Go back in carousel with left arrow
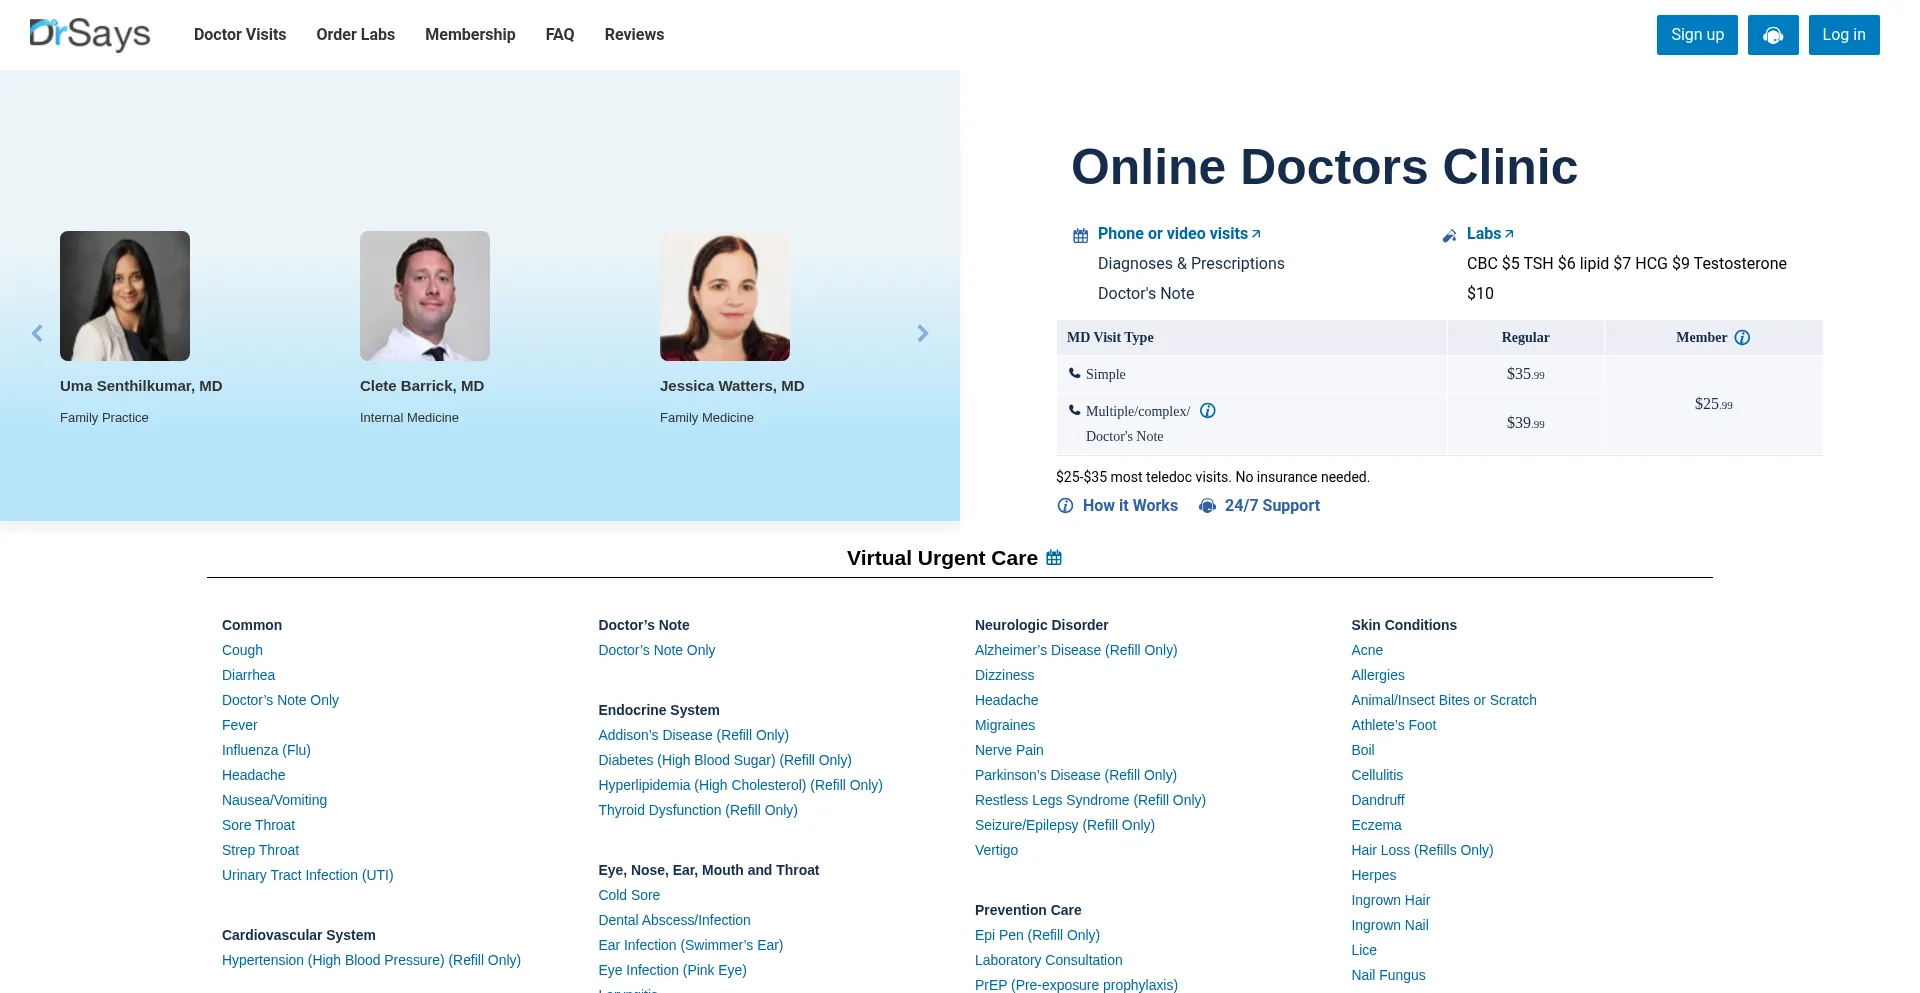Image resolution: width=1920 pixels, height=993 pixels. (x=37, y=333)
